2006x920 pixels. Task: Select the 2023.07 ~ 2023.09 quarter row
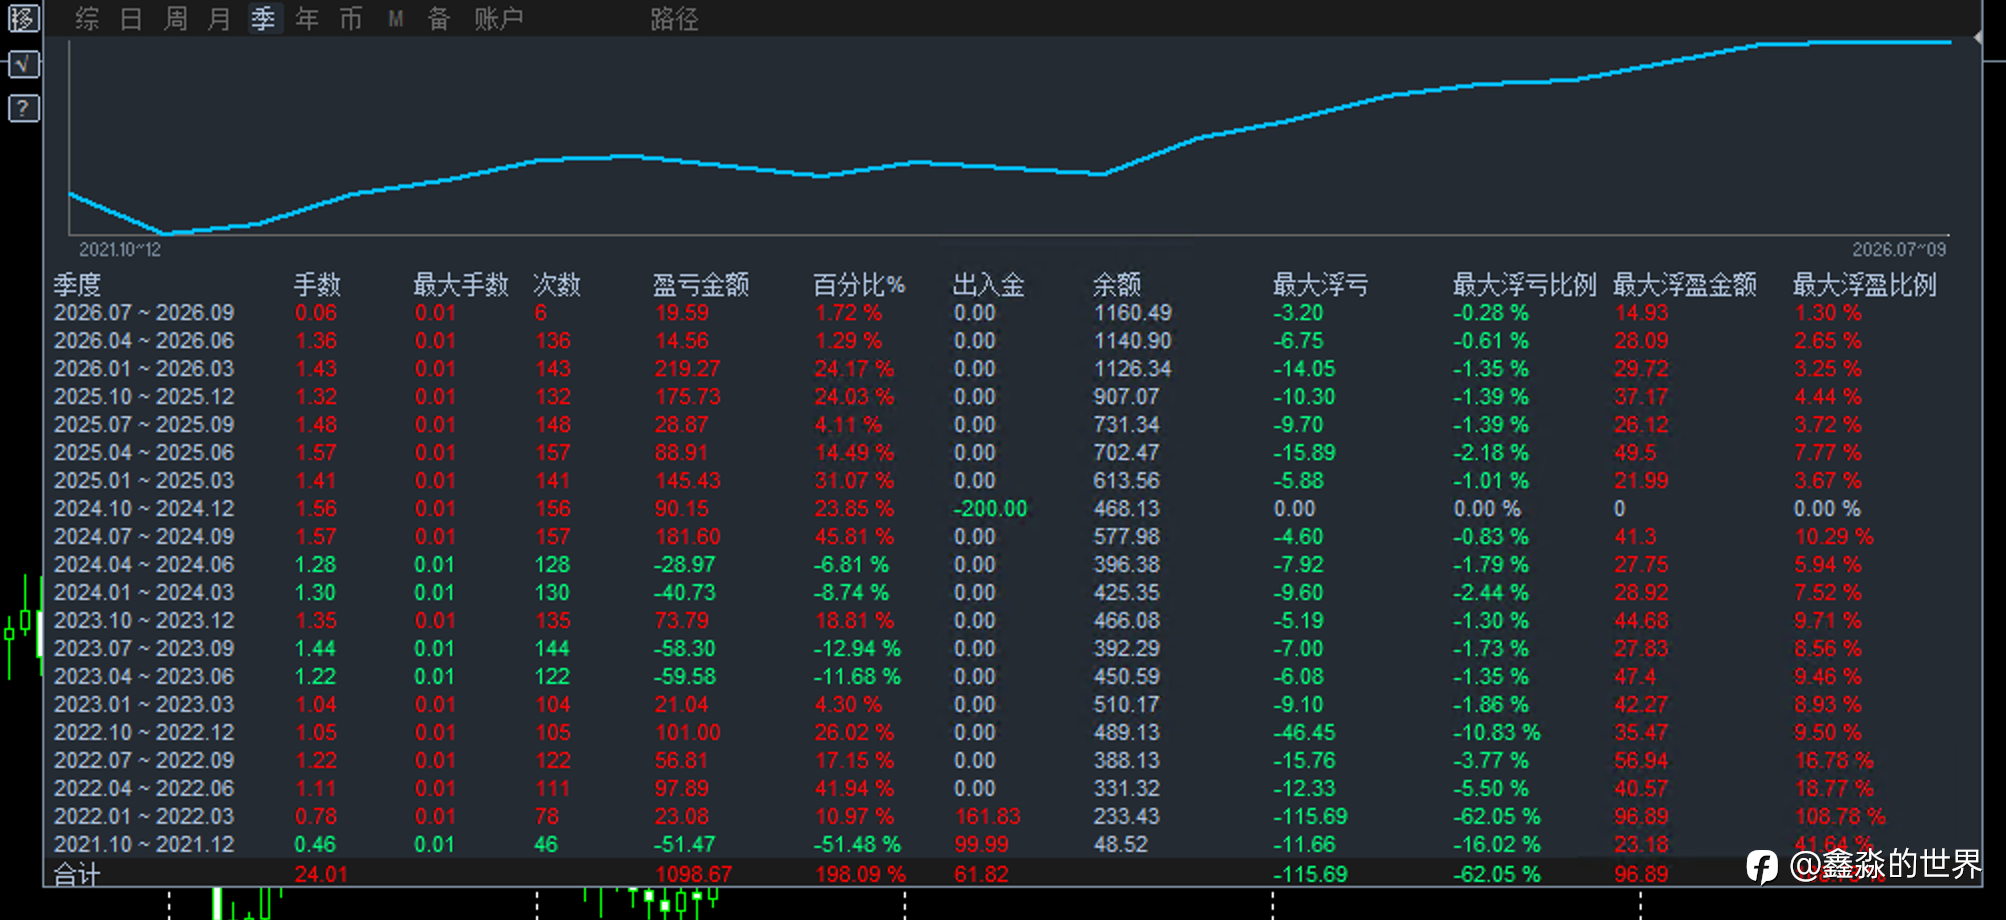pyautogui.click(x=1012, y=649)
